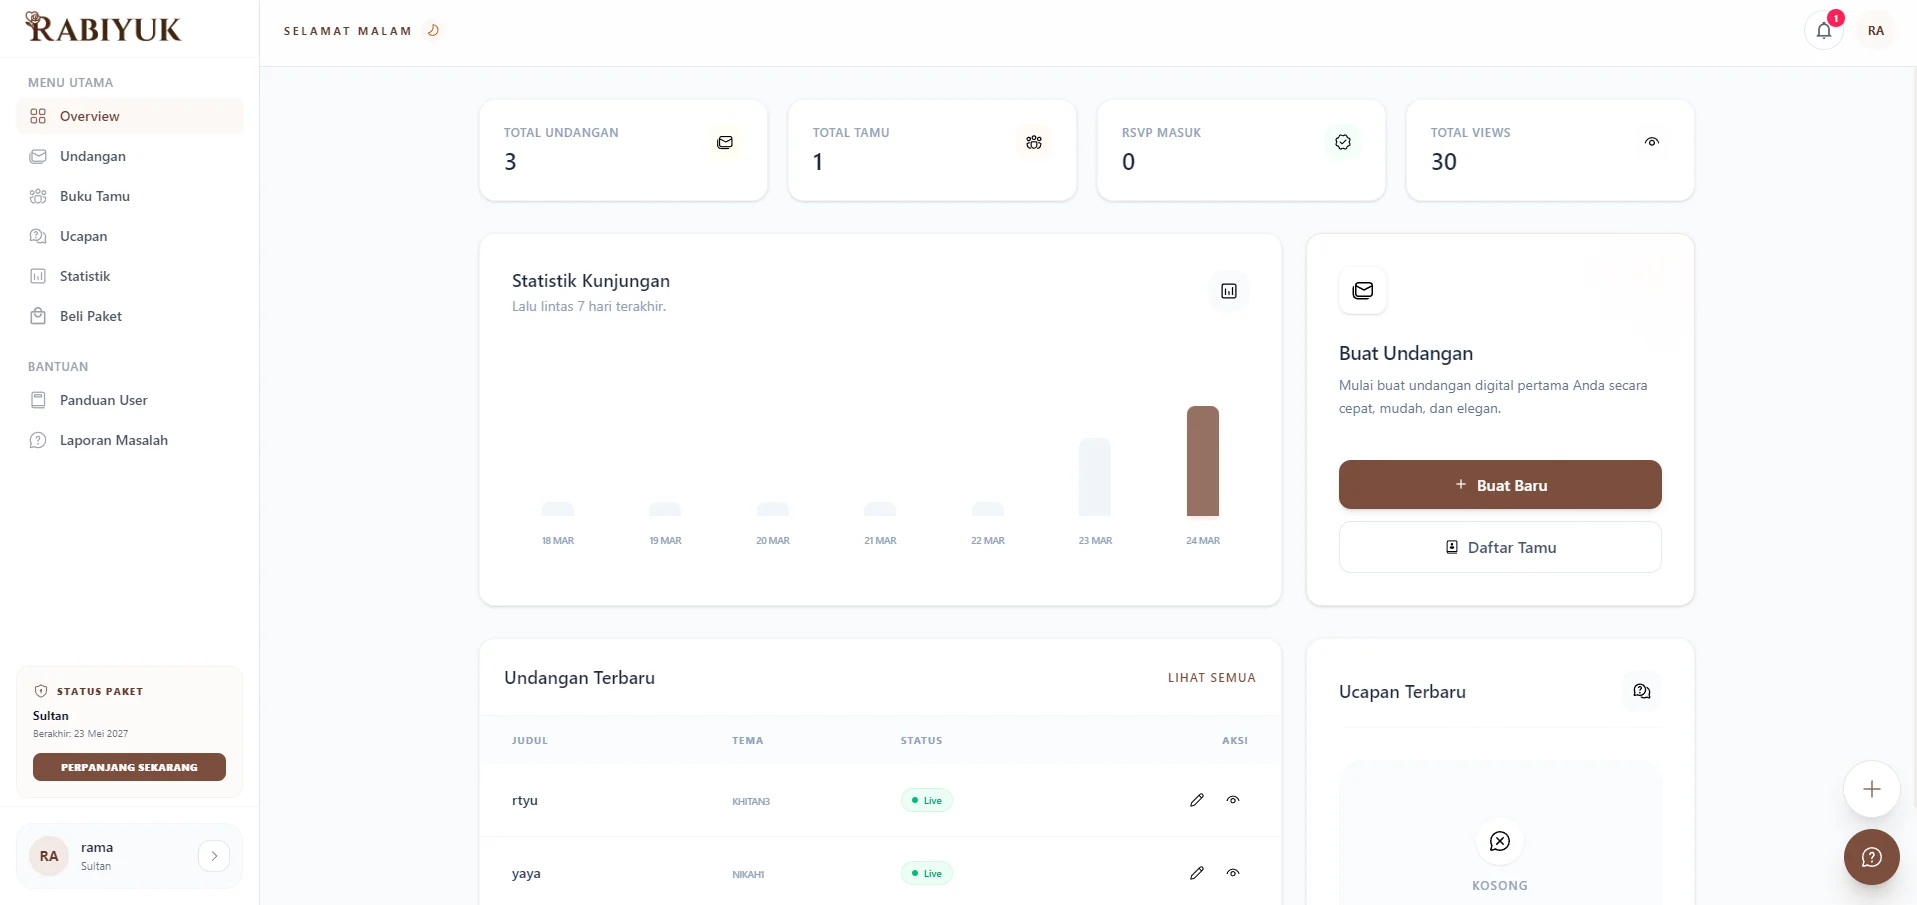Preview yaya invitation via eye icon

click(x=1233, y=873)
